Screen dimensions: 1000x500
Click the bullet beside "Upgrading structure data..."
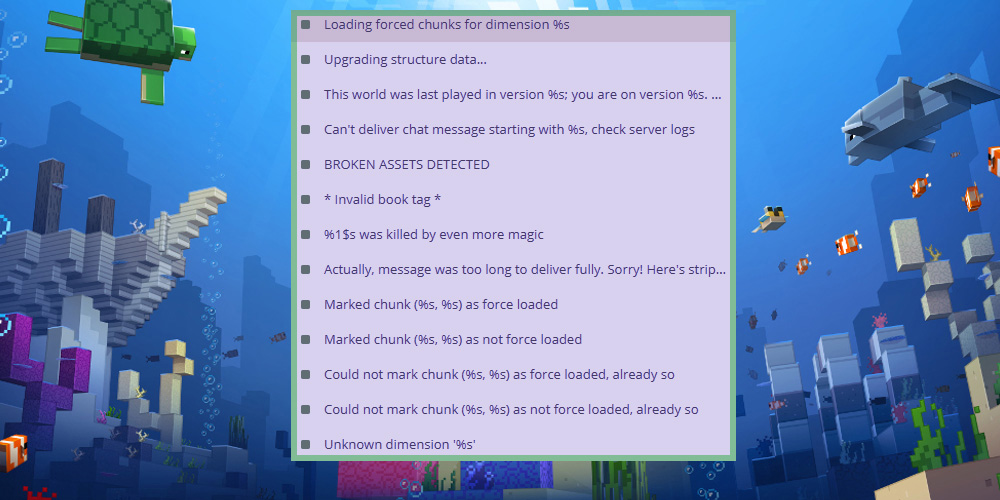305,59
